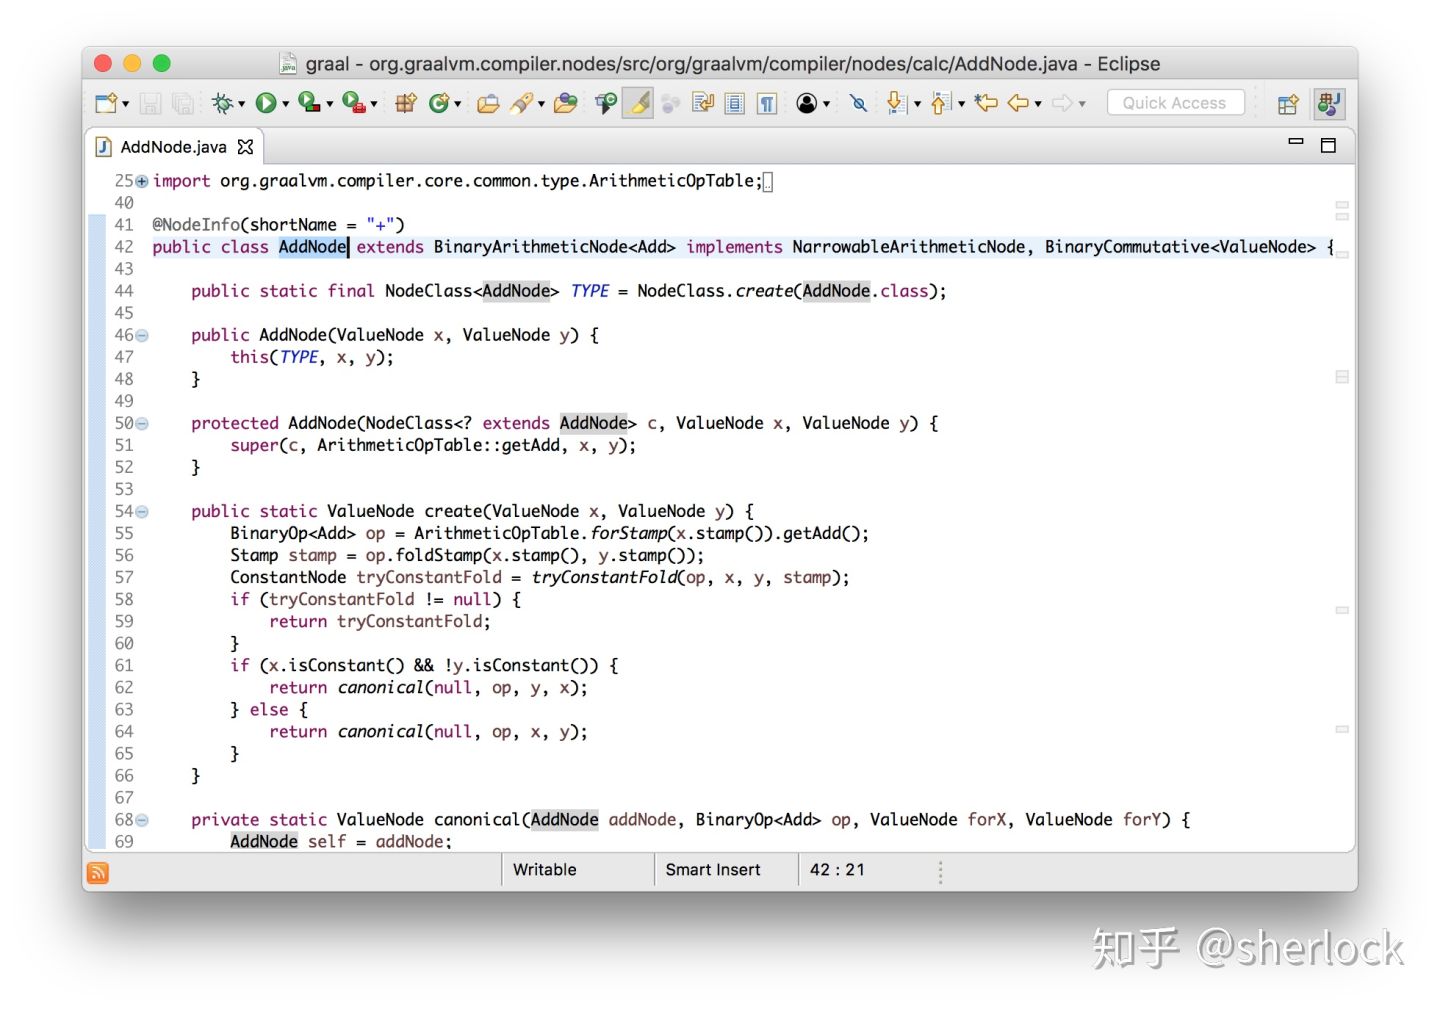Screen dimensions: 1440x1009
Task: Click the Forward navigation arrow
Action: tap(1062, 103)
